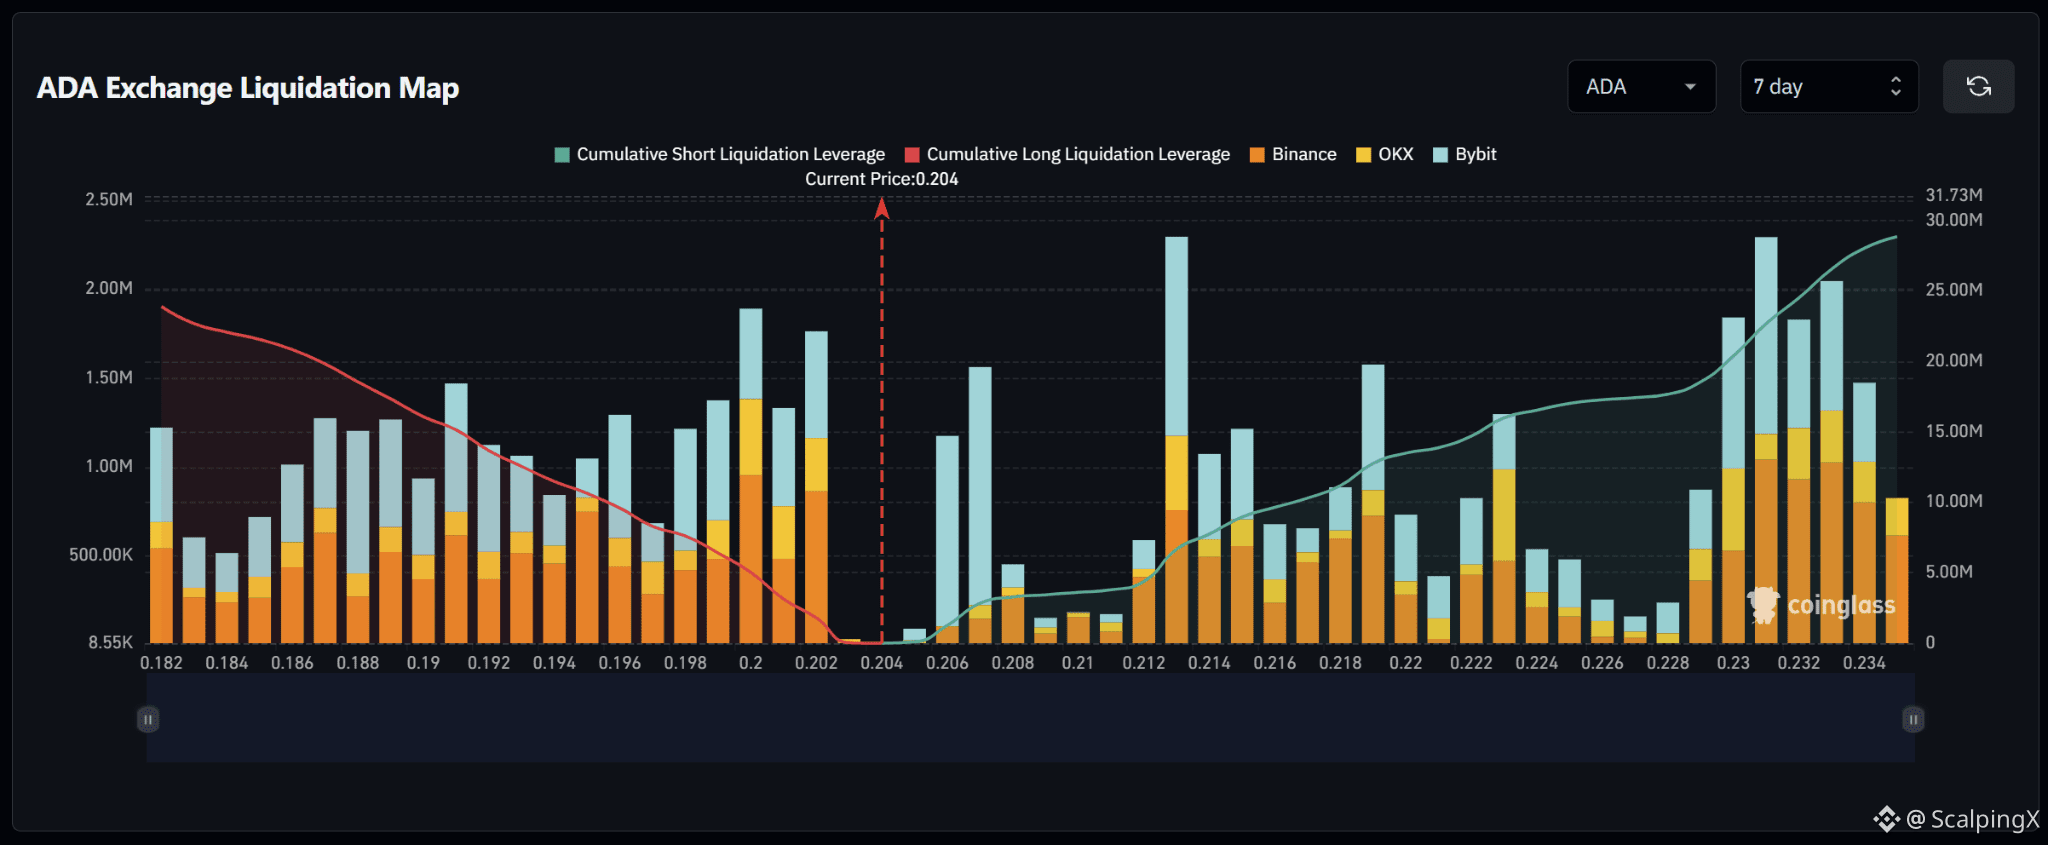Viewport: 2048px width, 845px height.
Task: Click the 1.50M left axis value
Action: tap(109, 377)
